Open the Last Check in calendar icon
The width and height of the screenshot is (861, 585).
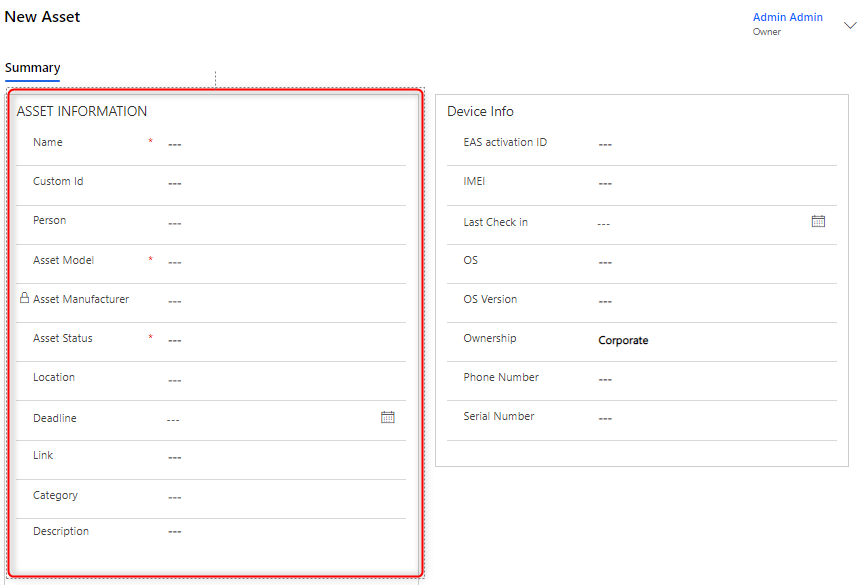tap(818, 221)
